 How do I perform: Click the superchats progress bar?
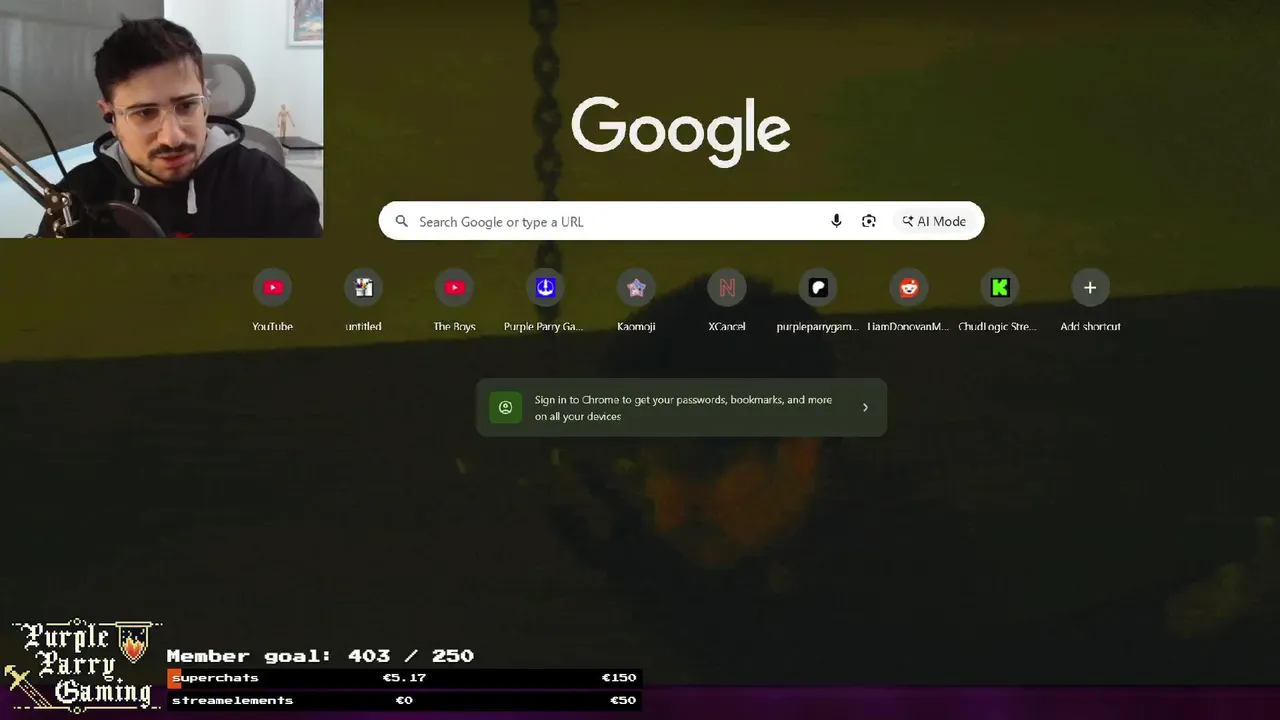[x=404, y=678]
